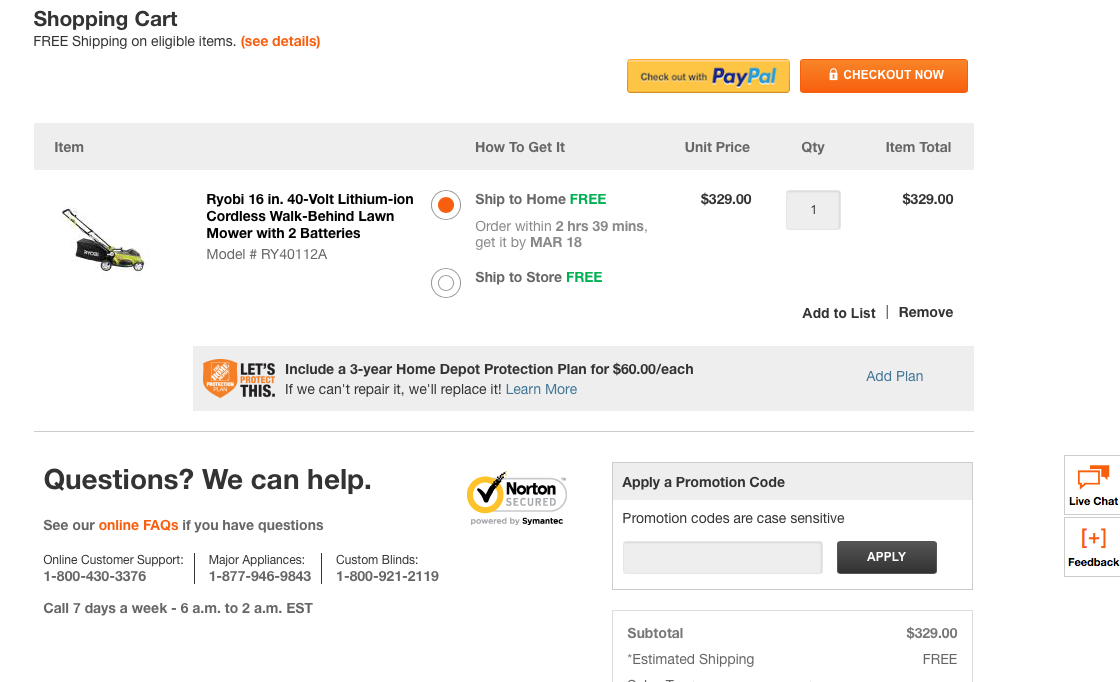1120x682 pixels.
Task: Click the lock icon on Checkout Now
Action: tap(832, 75)
